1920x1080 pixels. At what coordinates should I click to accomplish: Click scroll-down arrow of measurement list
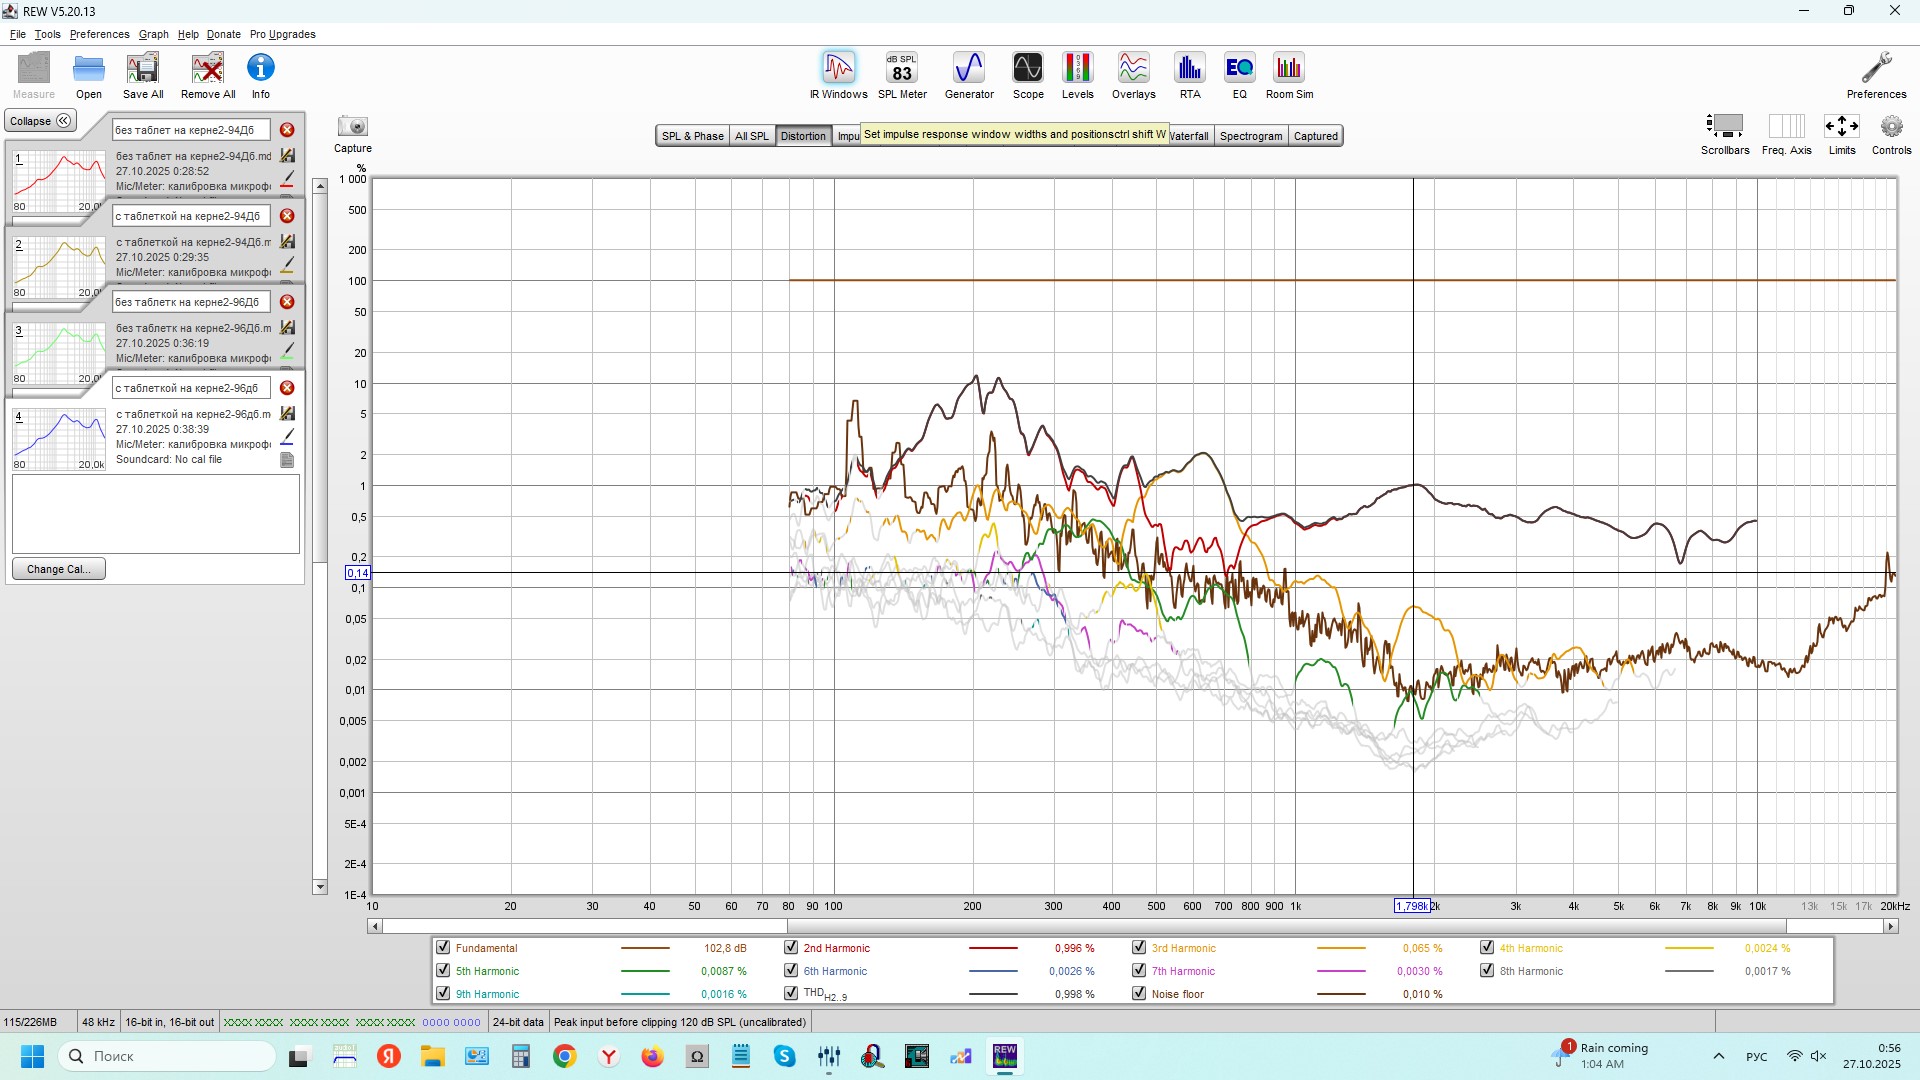(319, 887)
